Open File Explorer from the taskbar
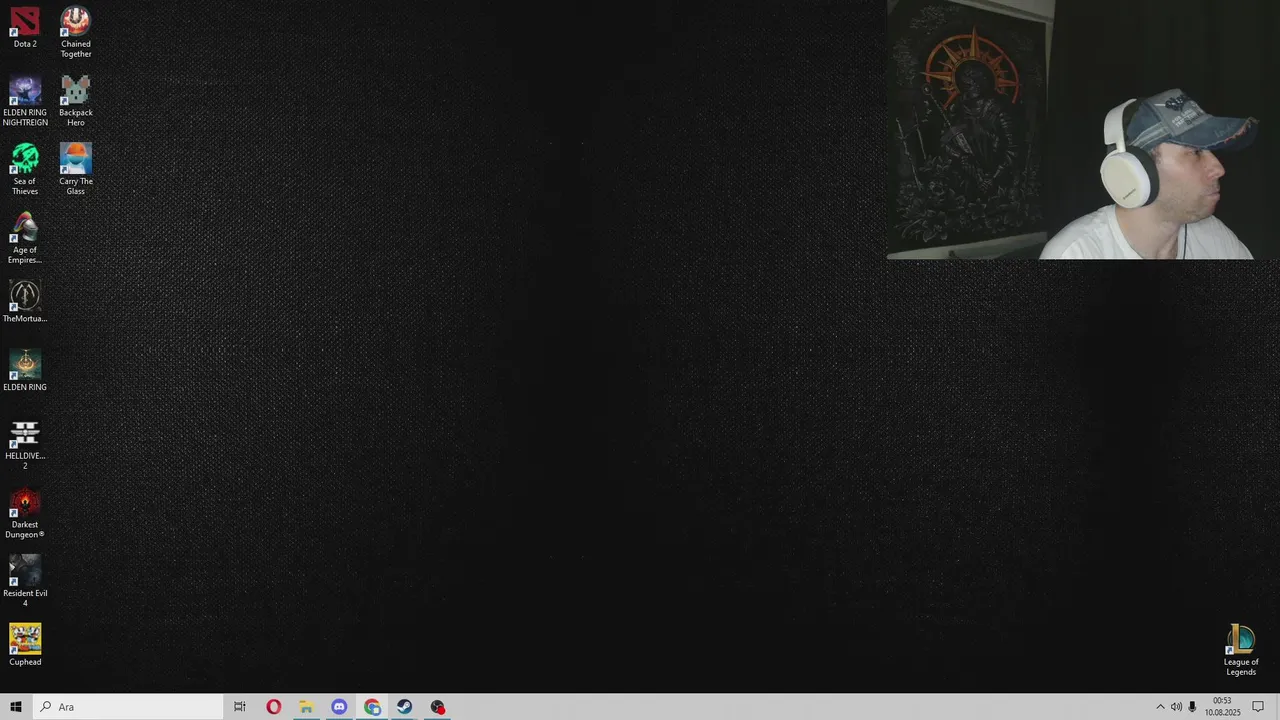The image size is (1280, 720). click(x=306, y=707)
